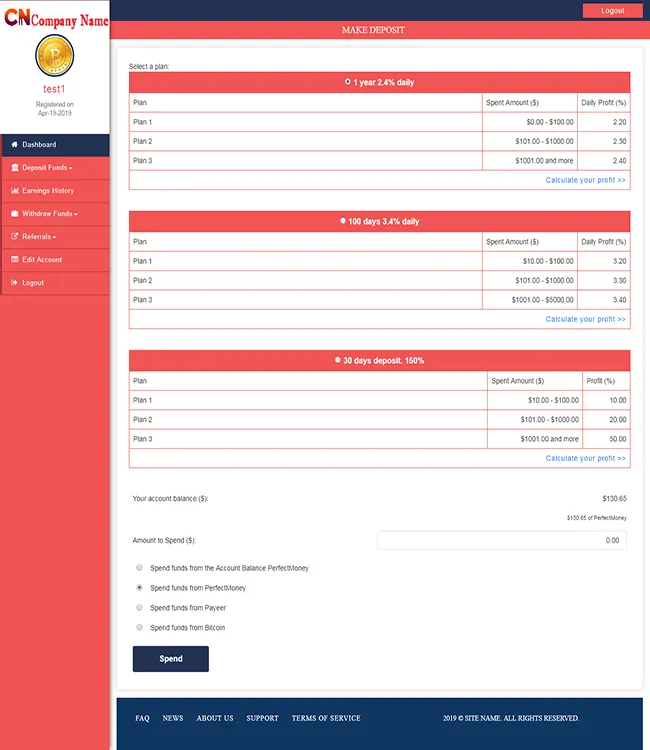This screenshot has height=750, width=650.
Task: Click the 2.20 daily profit cell
Action: coord(604,122)
